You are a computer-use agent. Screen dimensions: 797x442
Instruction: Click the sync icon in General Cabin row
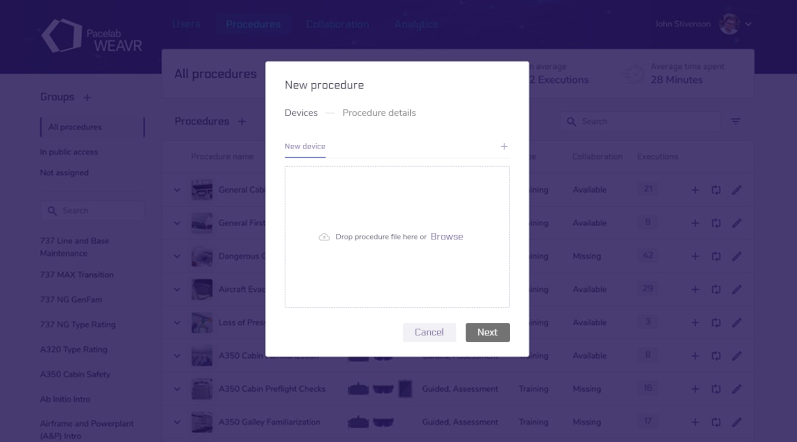pyautogui.click(x=716, y=190)
